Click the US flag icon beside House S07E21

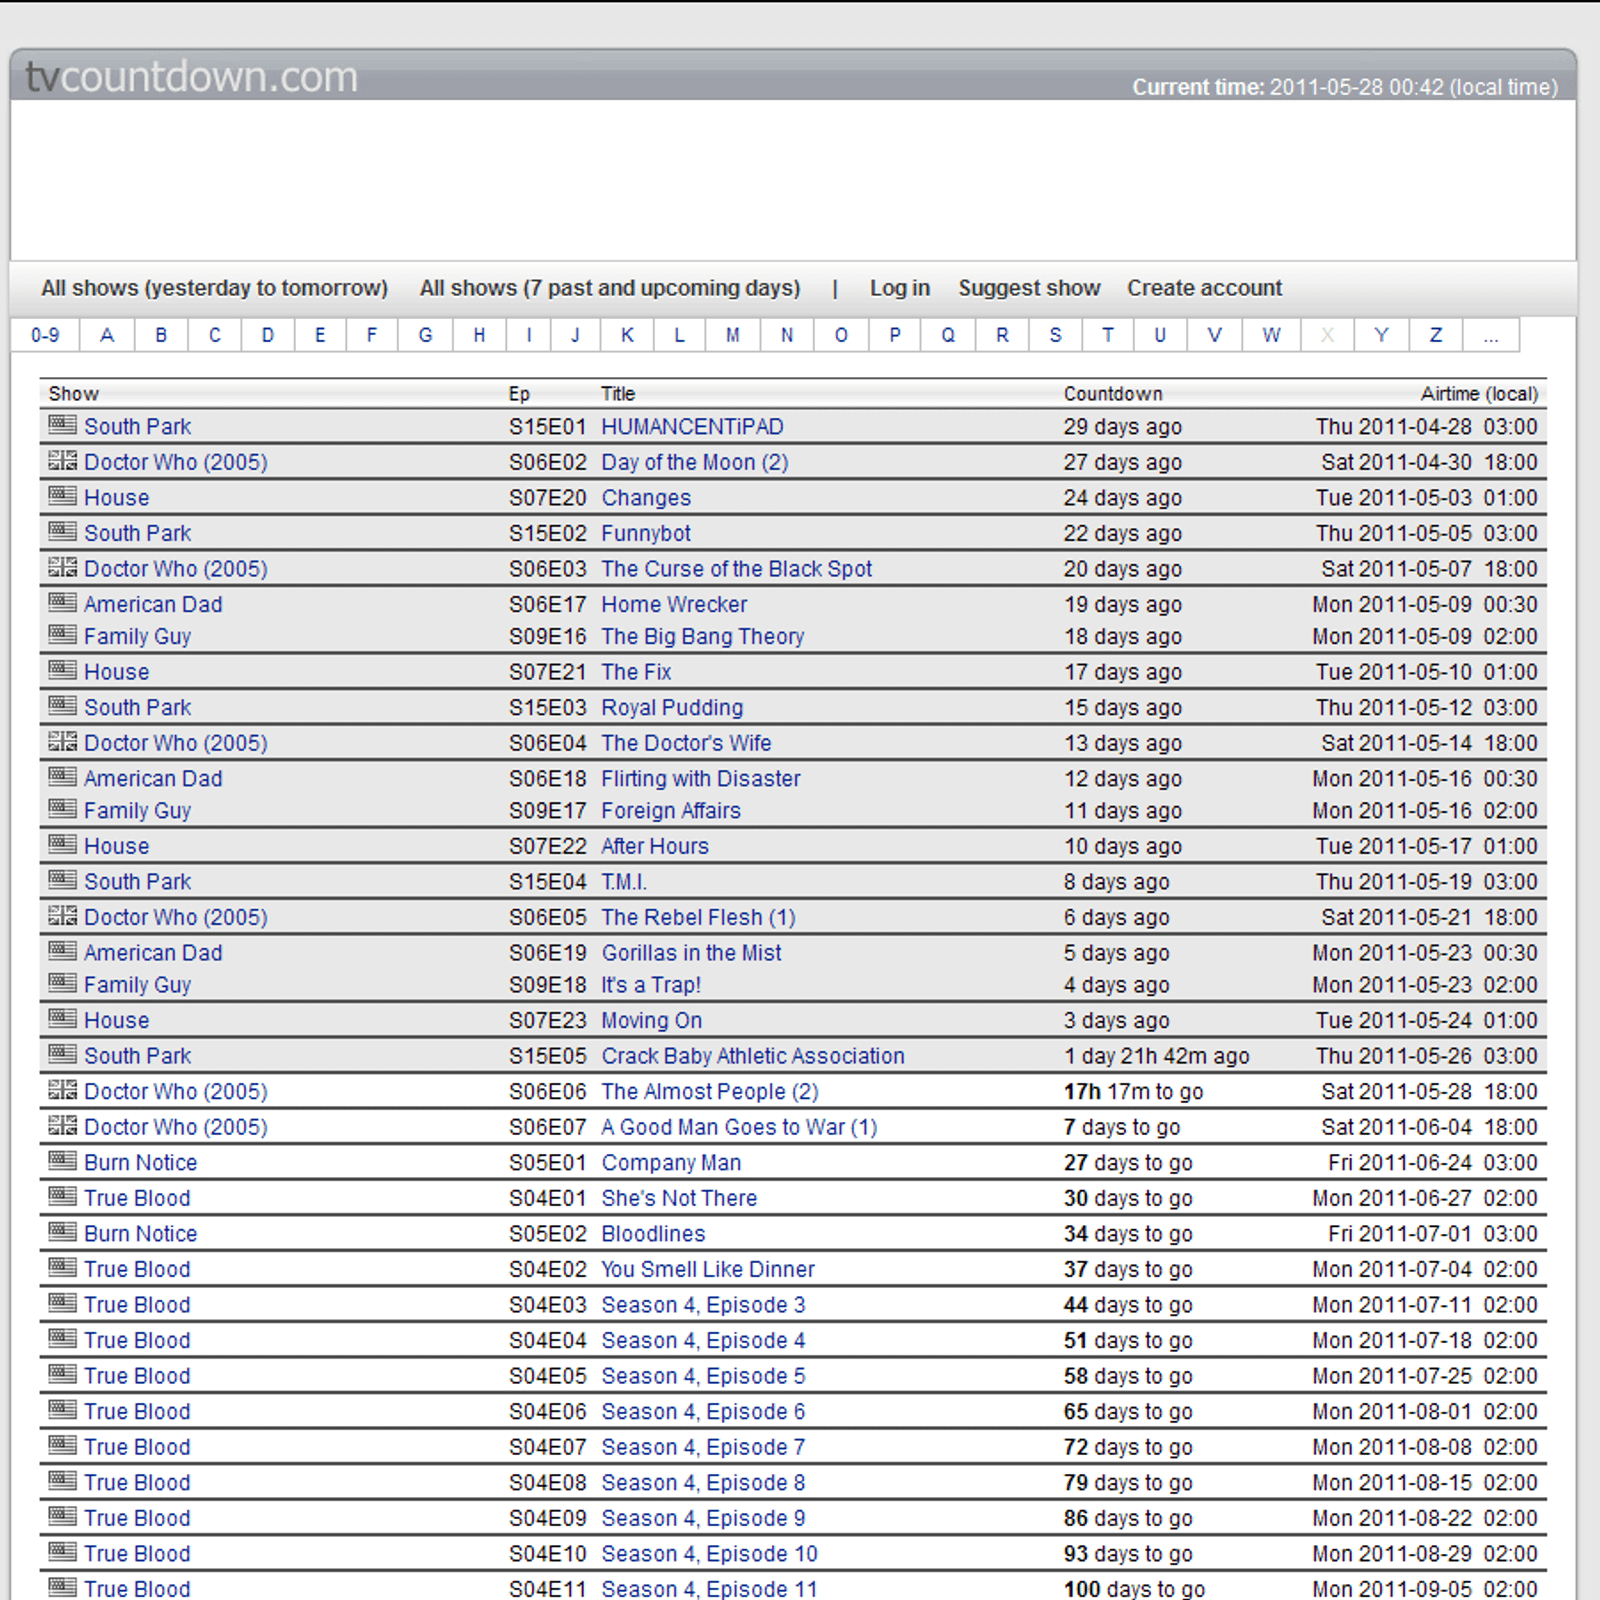pos(62,669)
